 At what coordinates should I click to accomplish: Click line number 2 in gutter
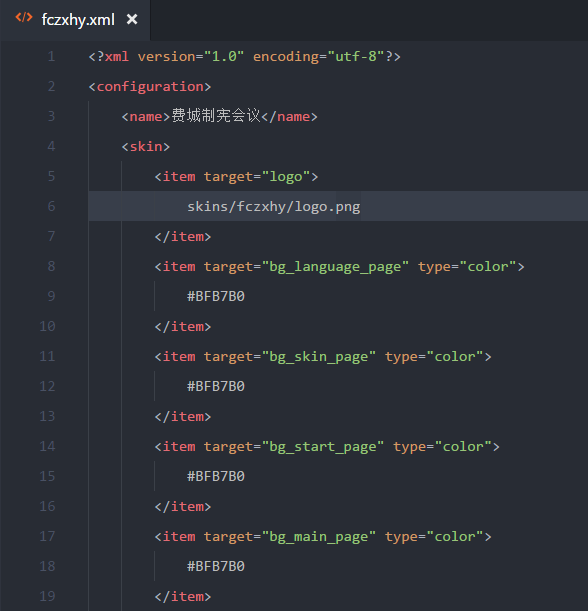click(x=51, y=87)
